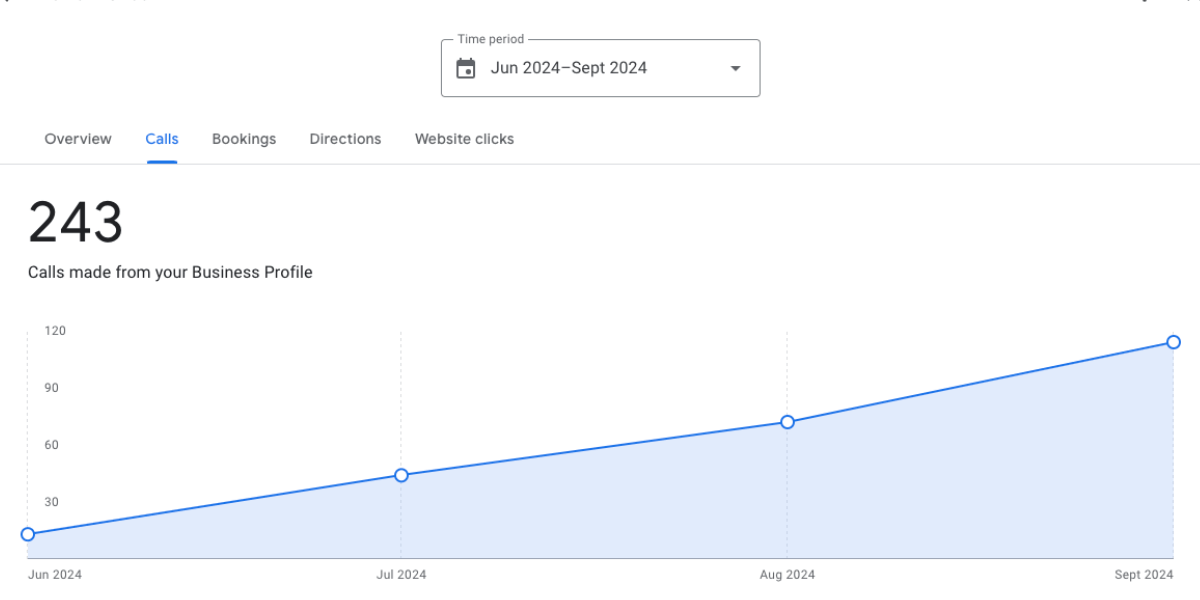Click the Sept 2024 x-axis label
Image resolution: width=1200 pixels, height=600 pixels.
coord(1144,574)
